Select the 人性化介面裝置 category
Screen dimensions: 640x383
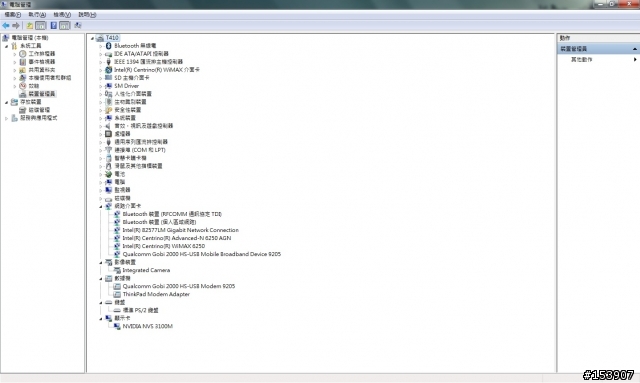pyautogui.click(x=133, y=94)
